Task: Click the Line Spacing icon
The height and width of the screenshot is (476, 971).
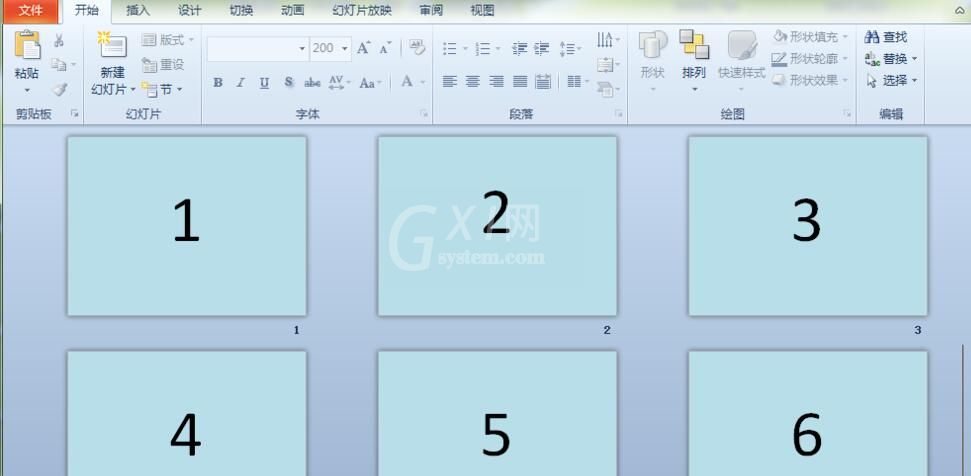Action: point(566,48)
